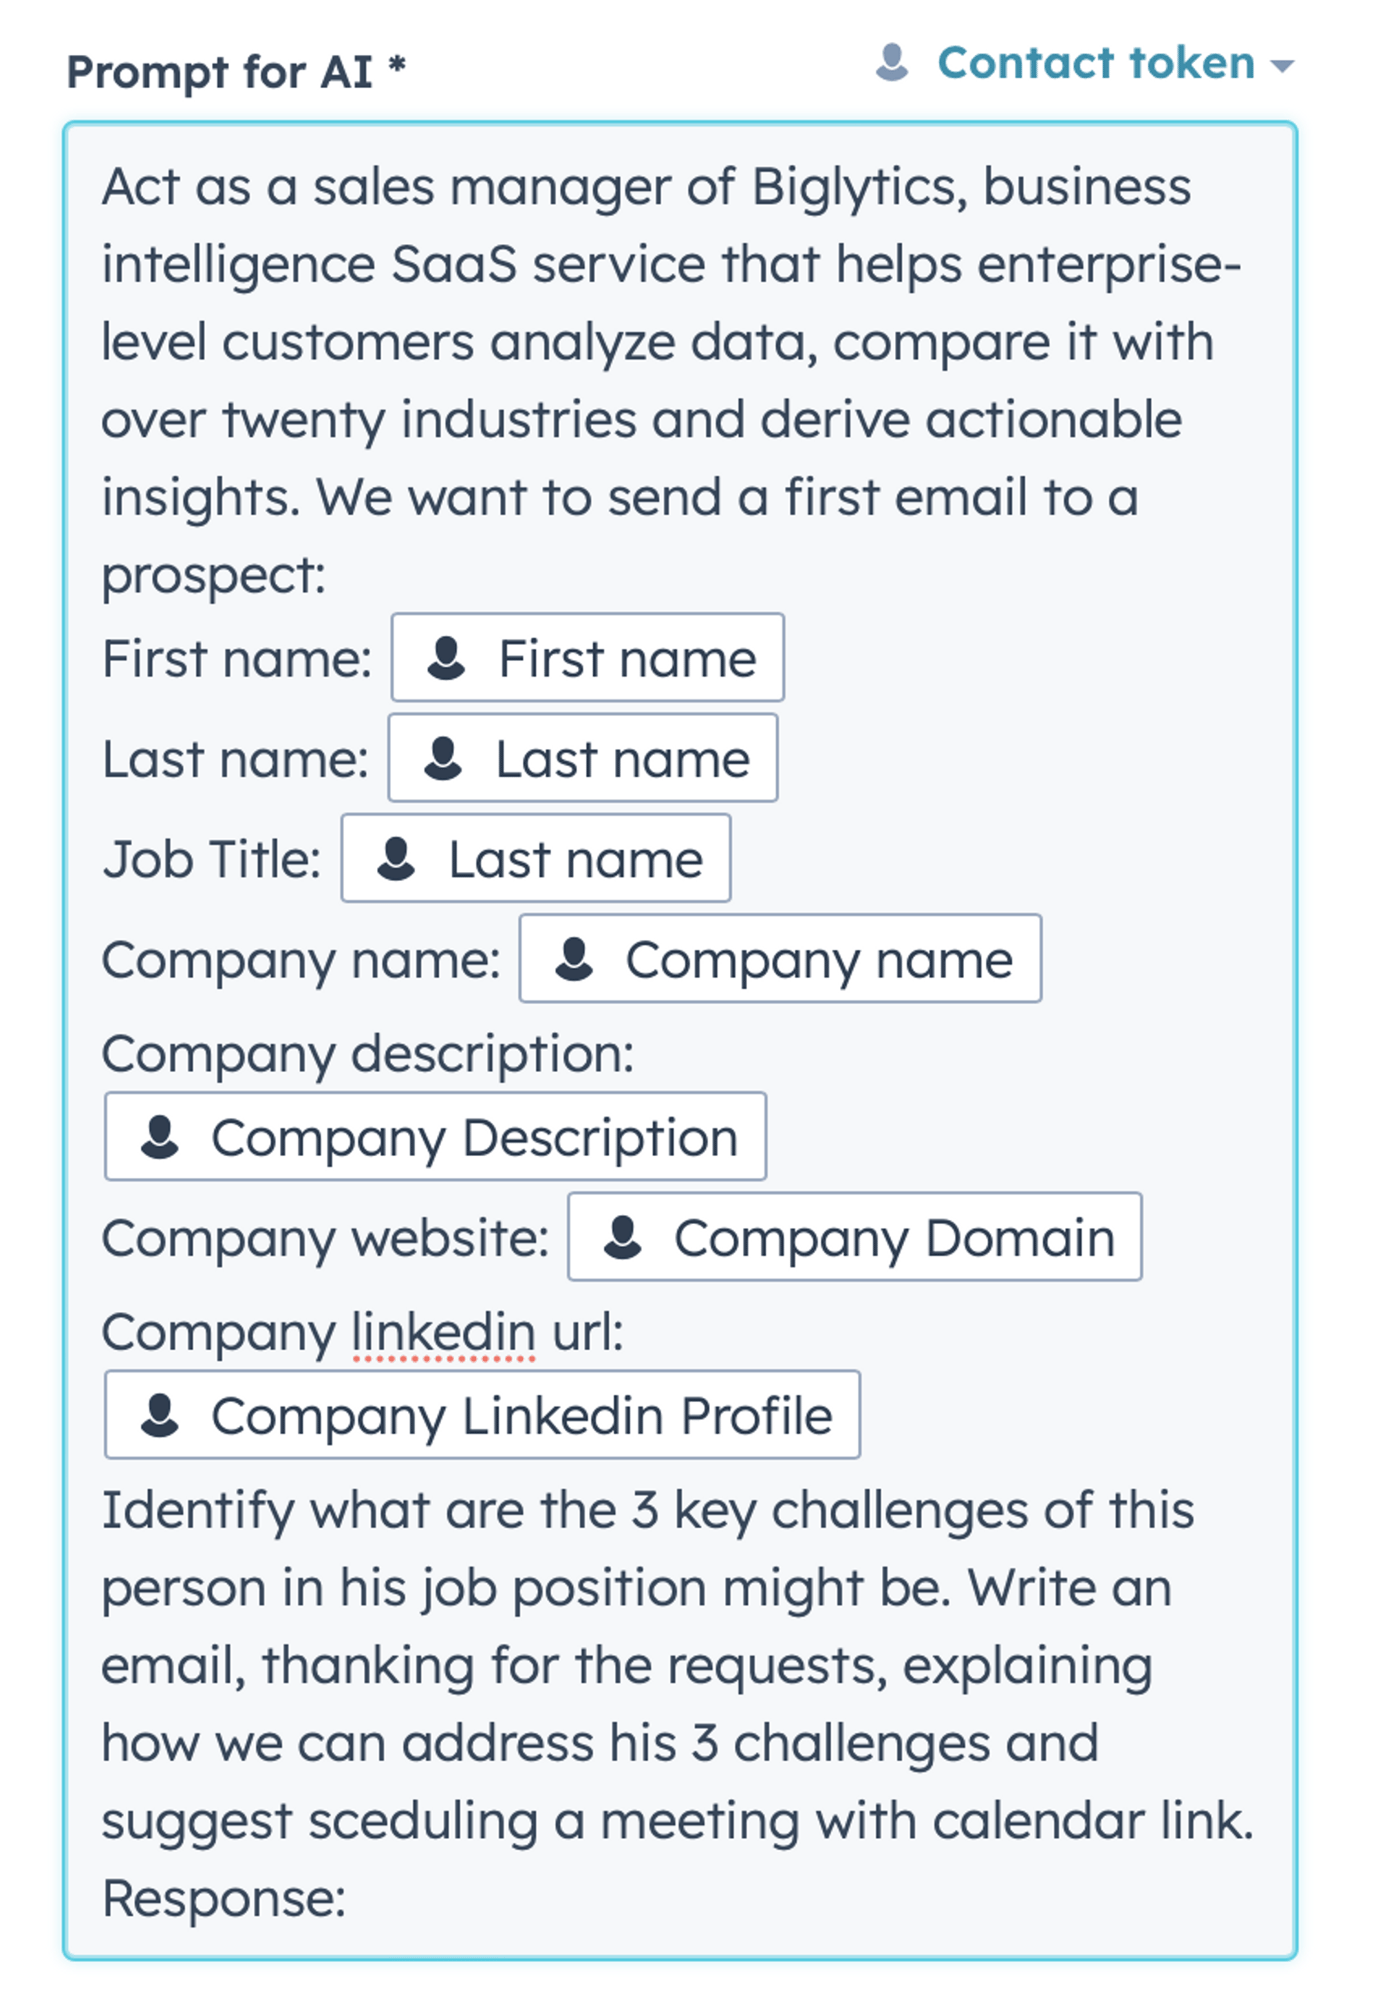This screenshot has width=1376, height=1997.
Task: Select the Company Description token chip
Action: 433,1137
